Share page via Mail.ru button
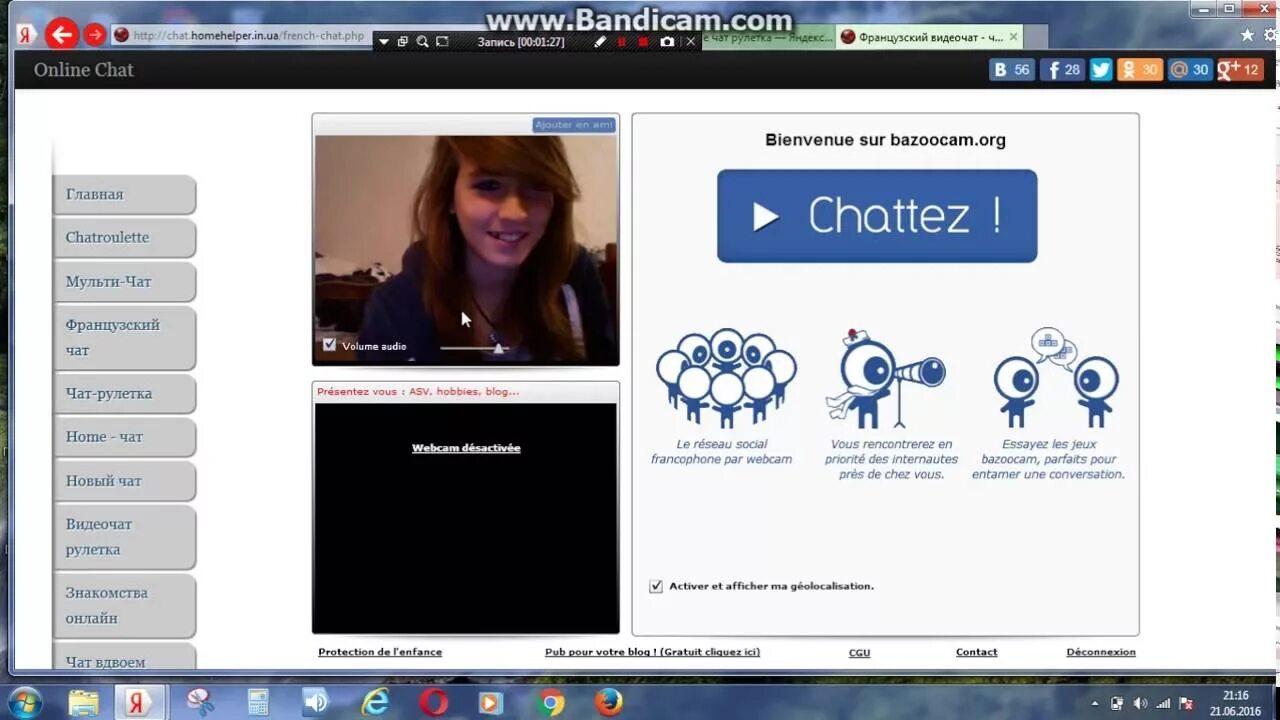The height and width of the screenshot is (720, 1280). click(1190, 69)
